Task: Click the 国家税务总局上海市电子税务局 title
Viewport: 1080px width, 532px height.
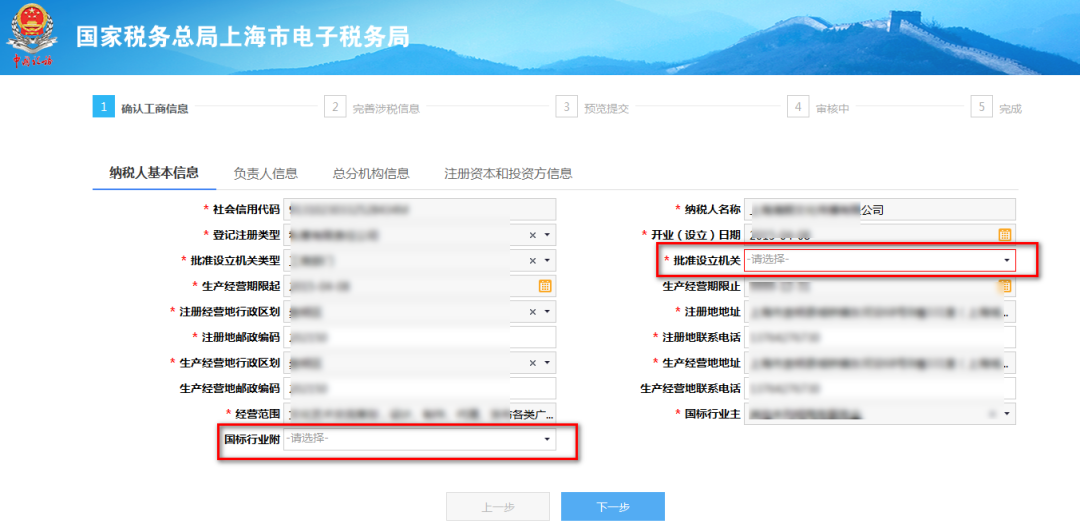Action: [x=242, y=37]
